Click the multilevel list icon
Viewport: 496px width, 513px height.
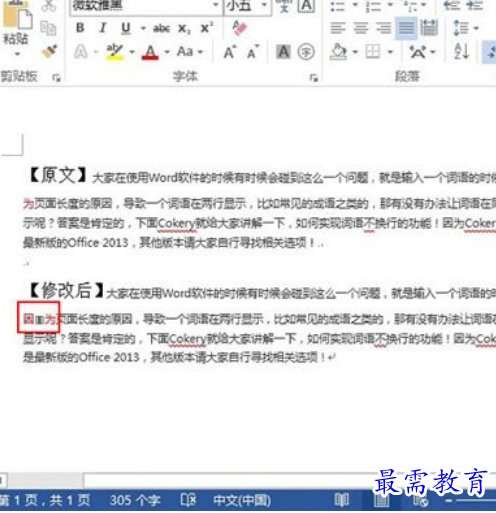410,6
